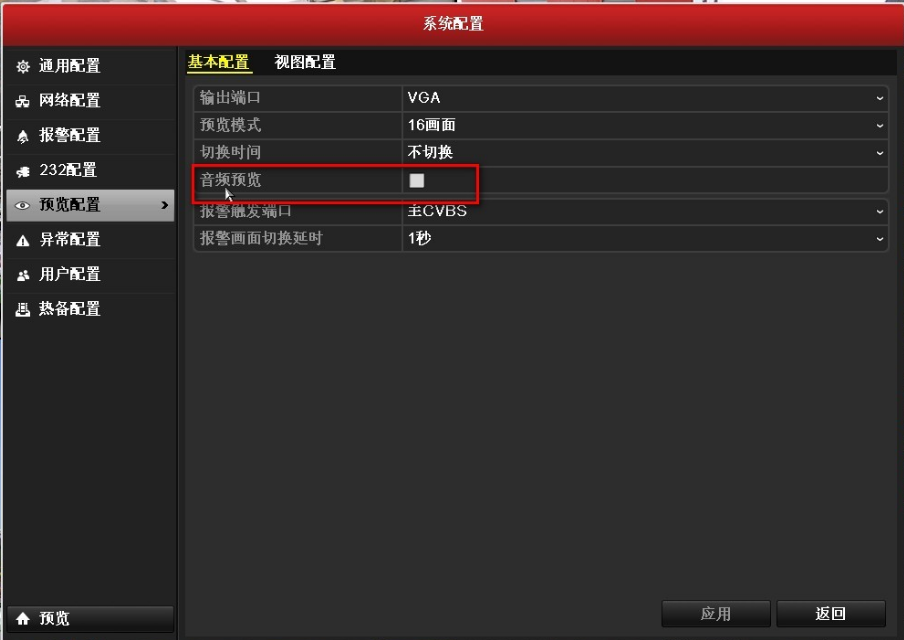Expand the 切换时间 dropdown set to 不切换
This screenshot has width=904, height=640.
point(878,153)
